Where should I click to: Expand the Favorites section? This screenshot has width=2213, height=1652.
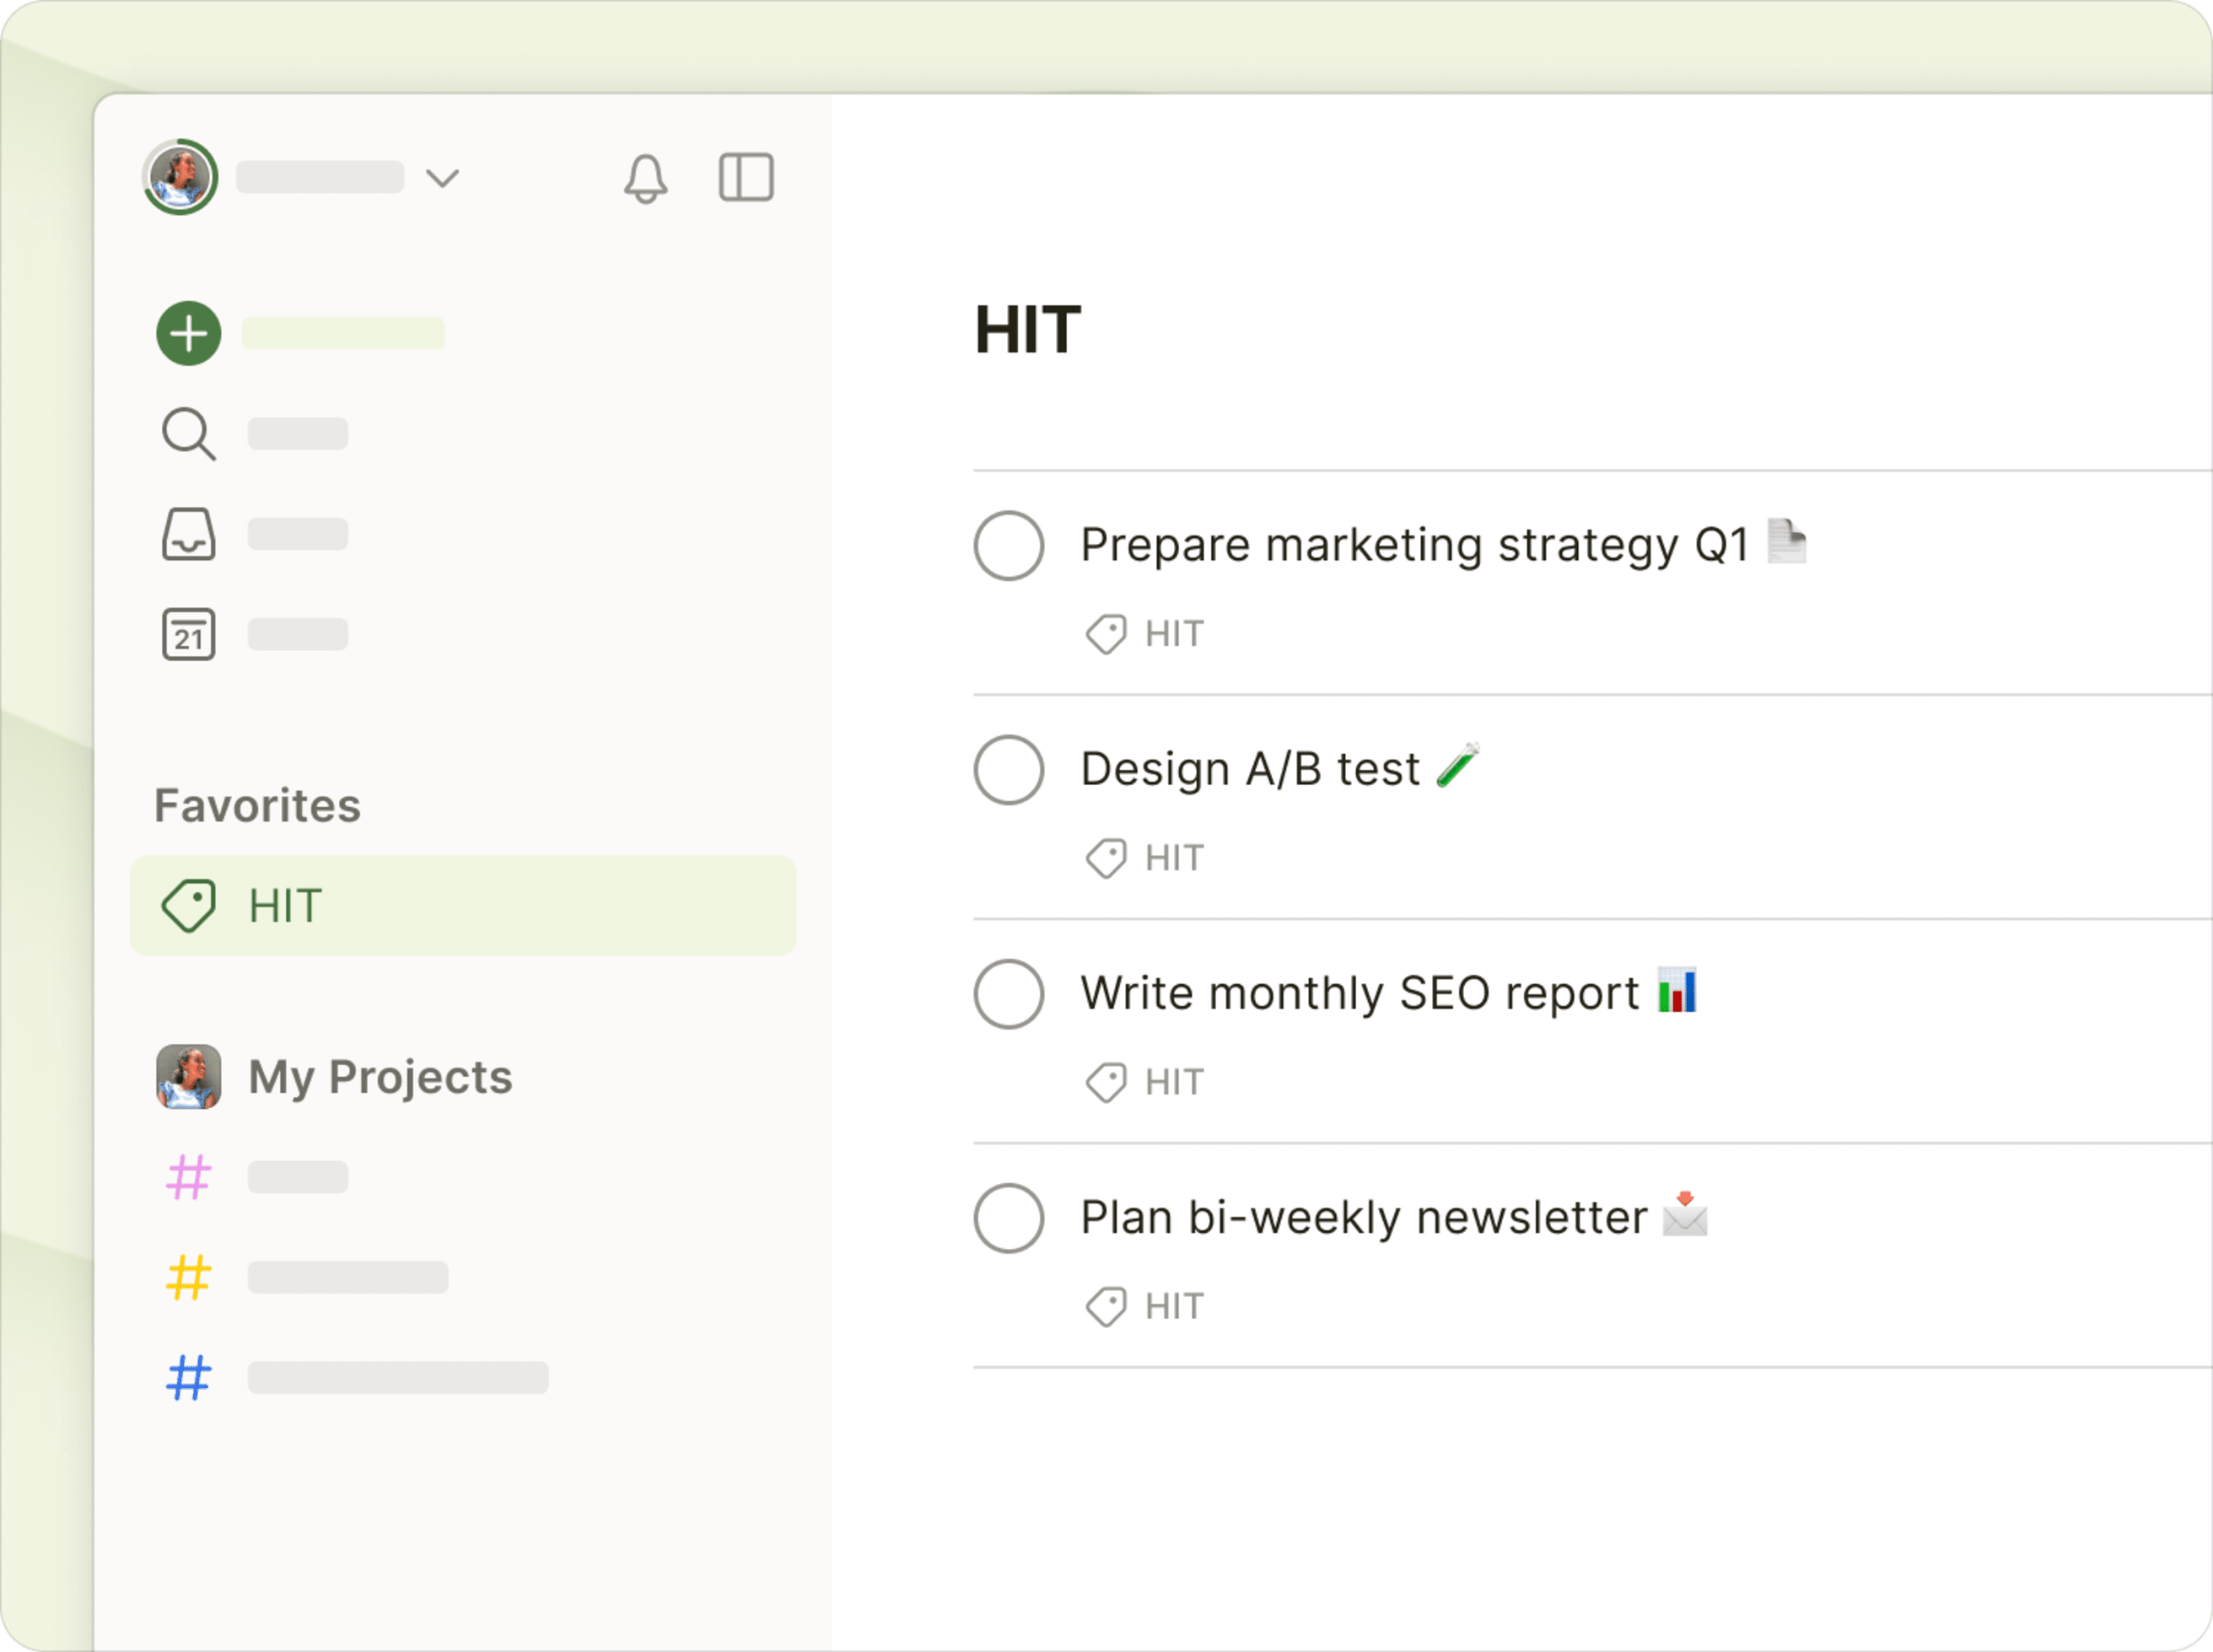tap(258, 804)
